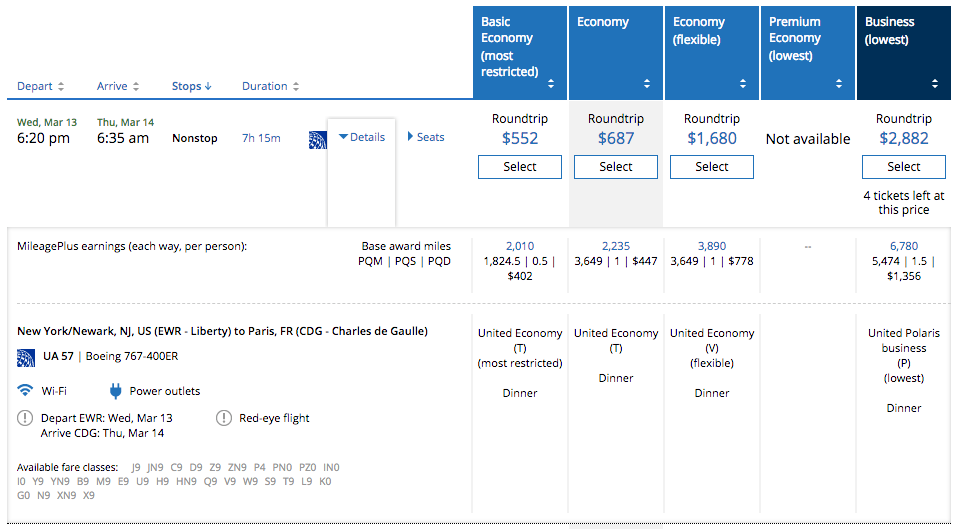The width and height of the screenshot is (957, 529).
Task: Sort flights by Depart time
Action: coord(41,87)
